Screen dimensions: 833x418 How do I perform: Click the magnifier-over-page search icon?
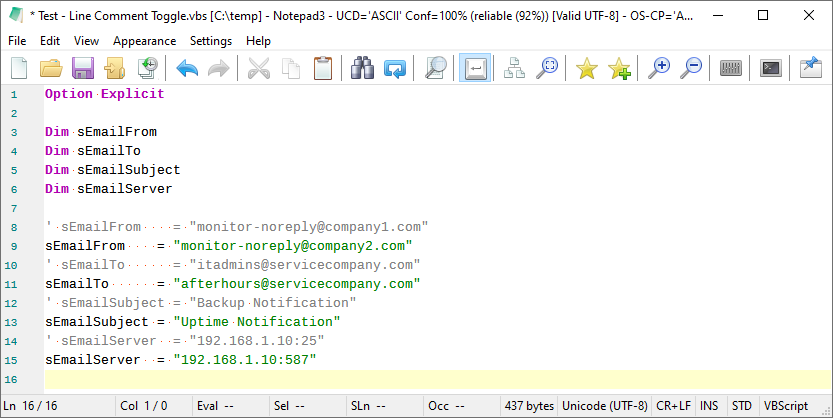pyautogui.click(x=436, y=69)
